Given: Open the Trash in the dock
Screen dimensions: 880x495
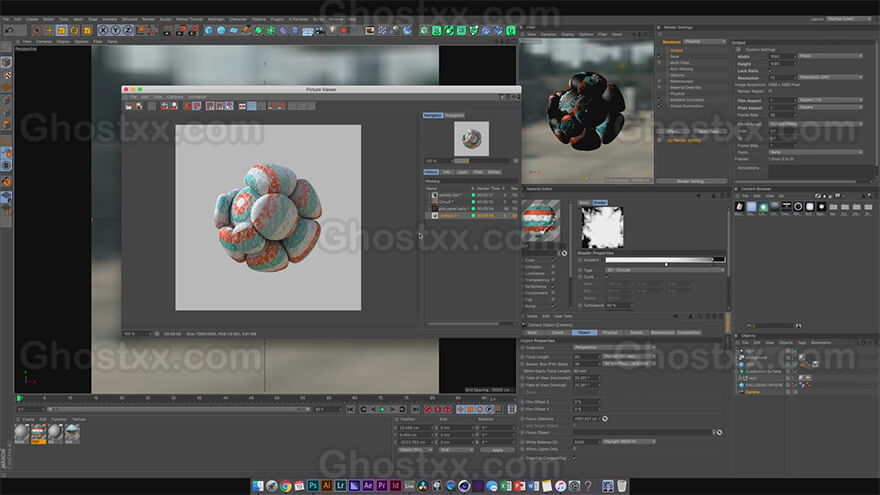Looking at the screenshot, I should pyautogui.click(x=622, y=486).
